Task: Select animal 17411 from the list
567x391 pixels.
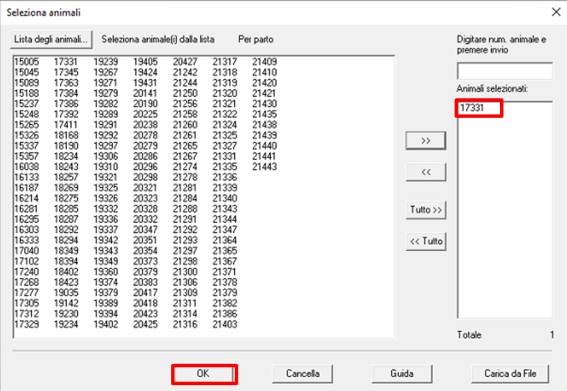Action: [66, 125]
